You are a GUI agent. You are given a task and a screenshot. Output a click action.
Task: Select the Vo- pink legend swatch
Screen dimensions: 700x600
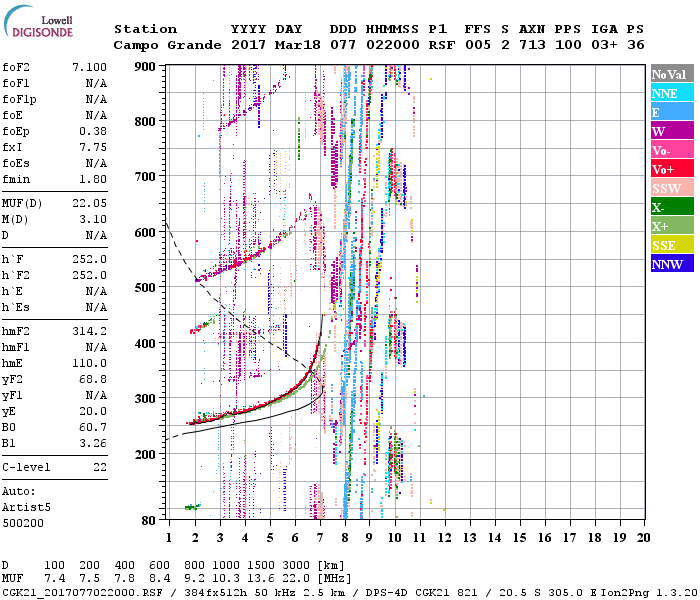[672, 150]
